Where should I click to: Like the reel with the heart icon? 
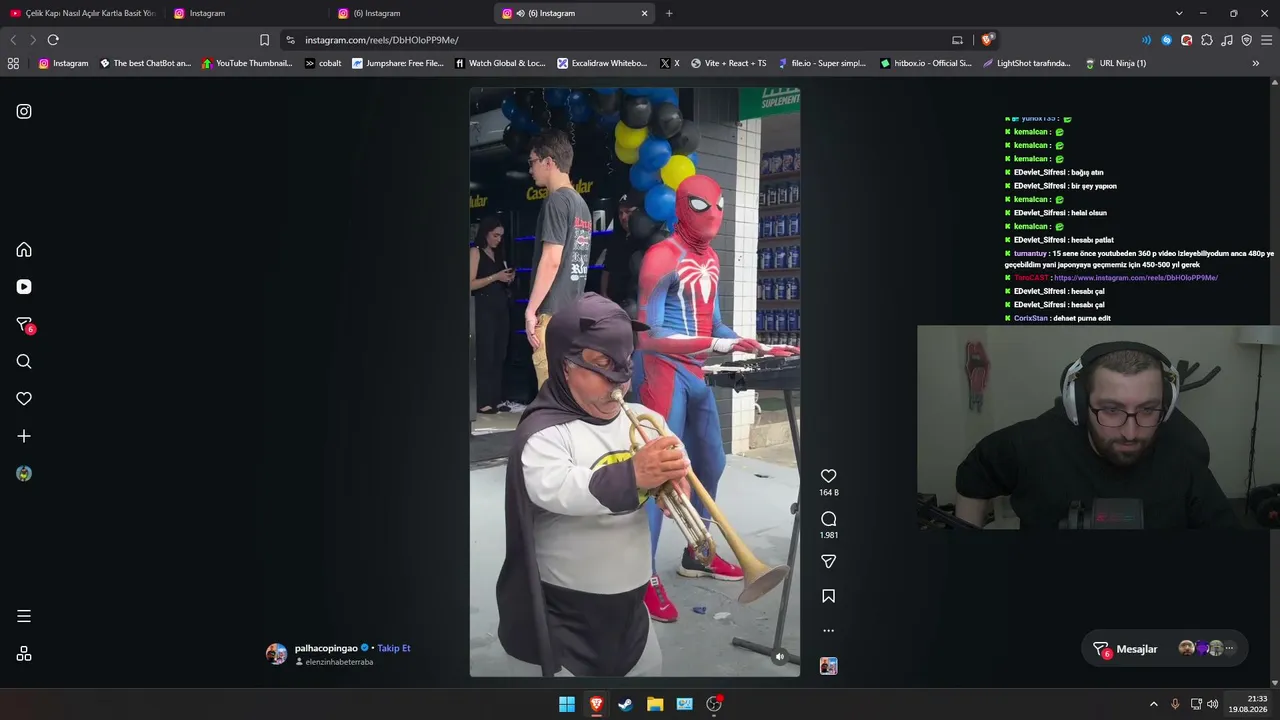[828, 476]
